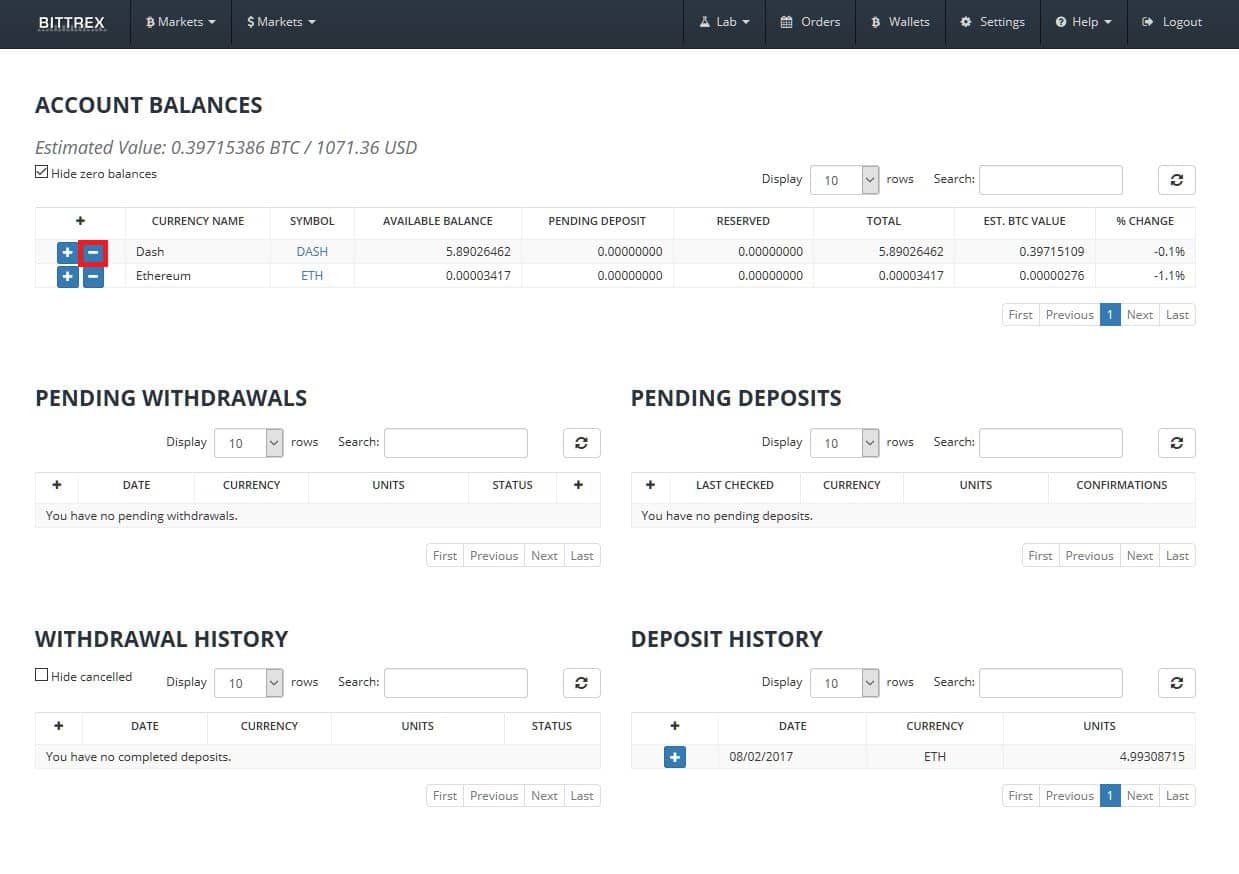Refresh the Pending Deposits list

(x=1176, y=442)
